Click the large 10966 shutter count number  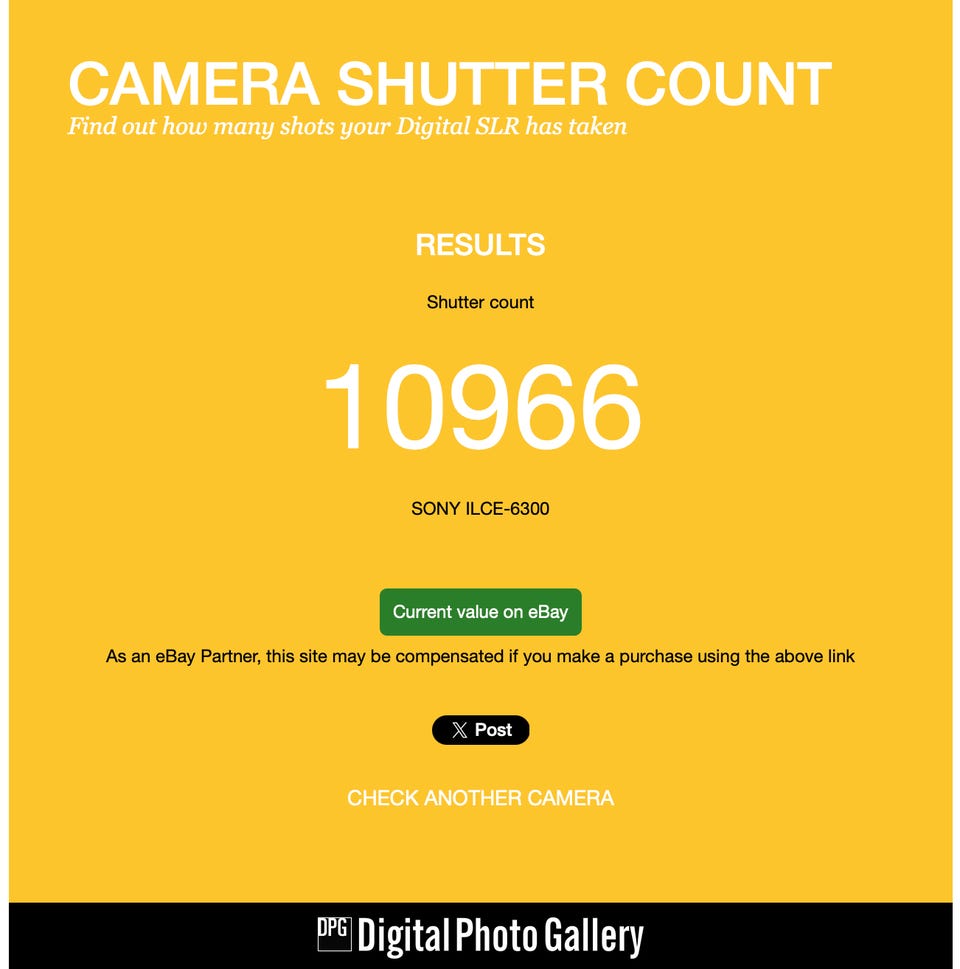pos(482,407)
